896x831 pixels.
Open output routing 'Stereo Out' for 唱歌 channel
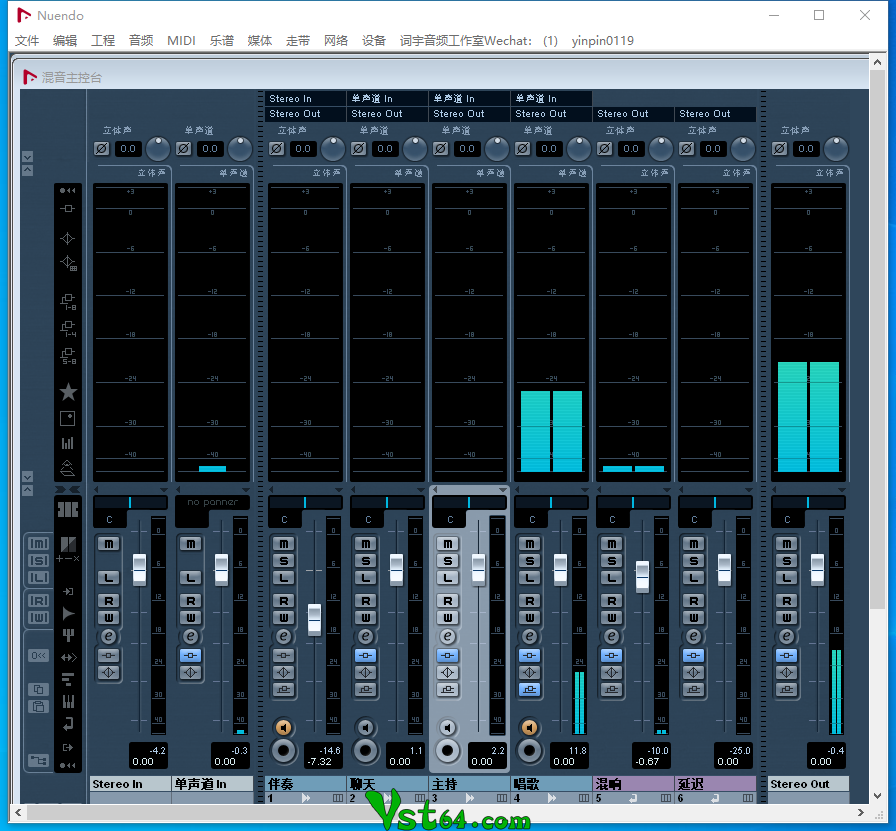coord(551,114)
